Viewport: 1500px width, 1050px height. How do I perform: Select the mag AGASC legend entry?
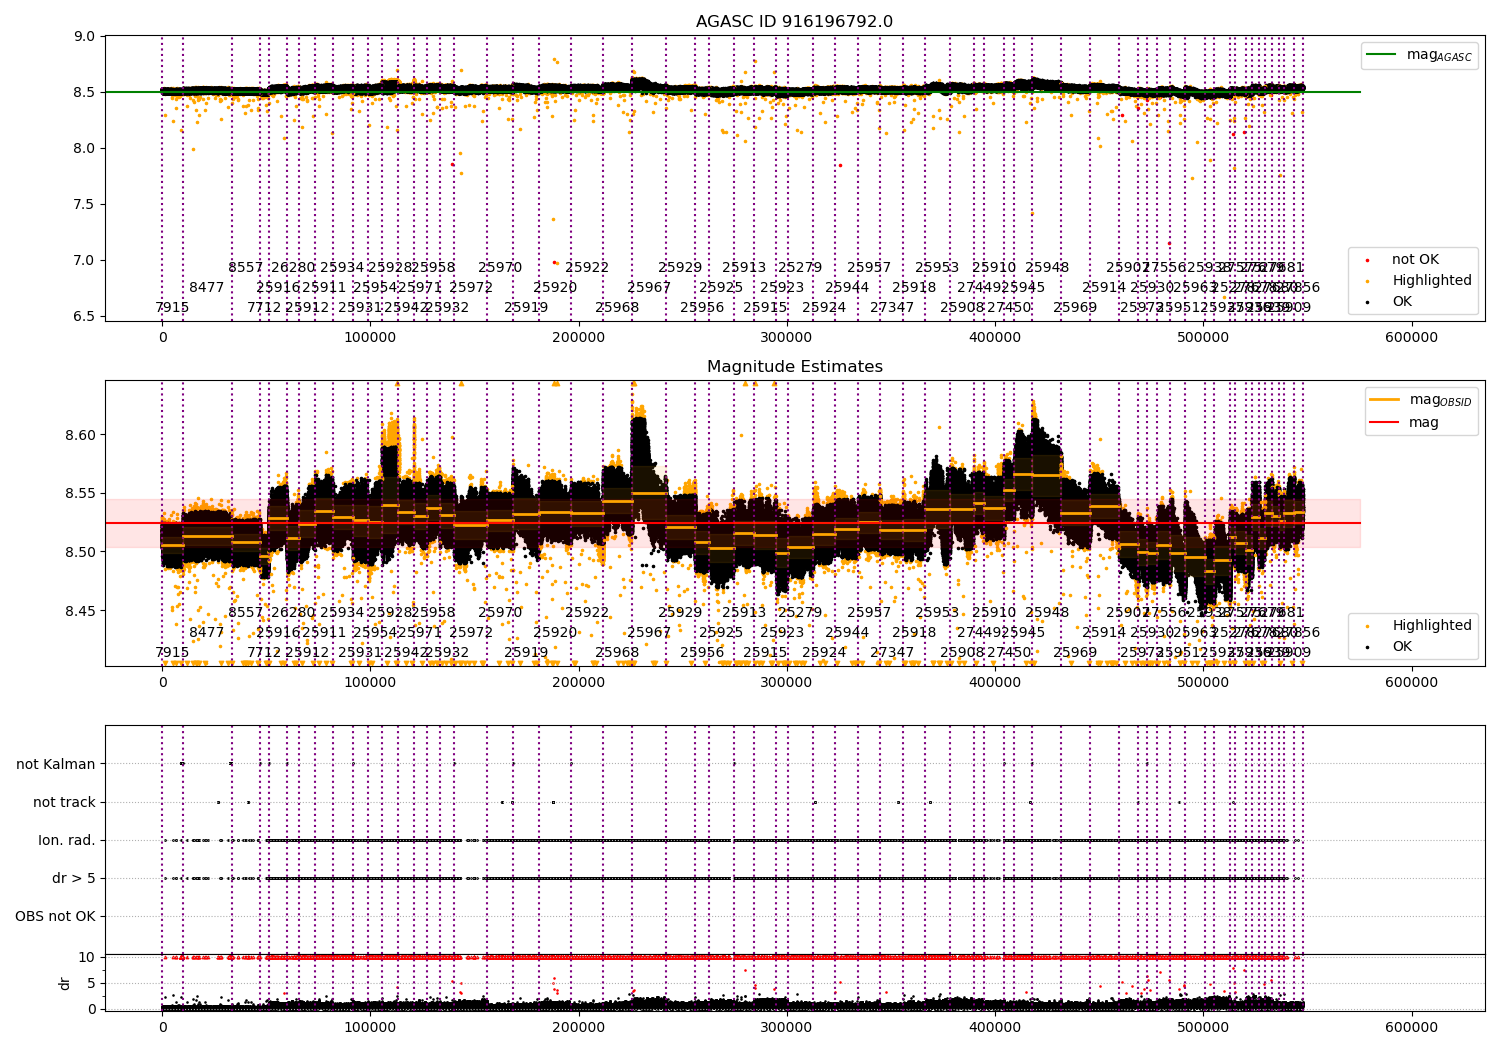pyautogui.click(x=1420, y=55)
